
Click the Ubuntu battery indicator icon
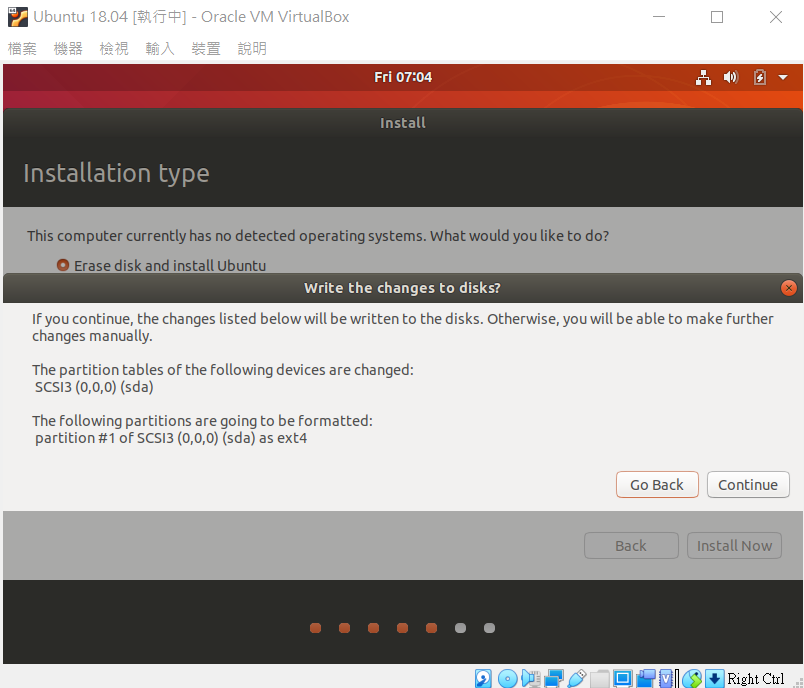pyautogui.click(x=759, y=77)
